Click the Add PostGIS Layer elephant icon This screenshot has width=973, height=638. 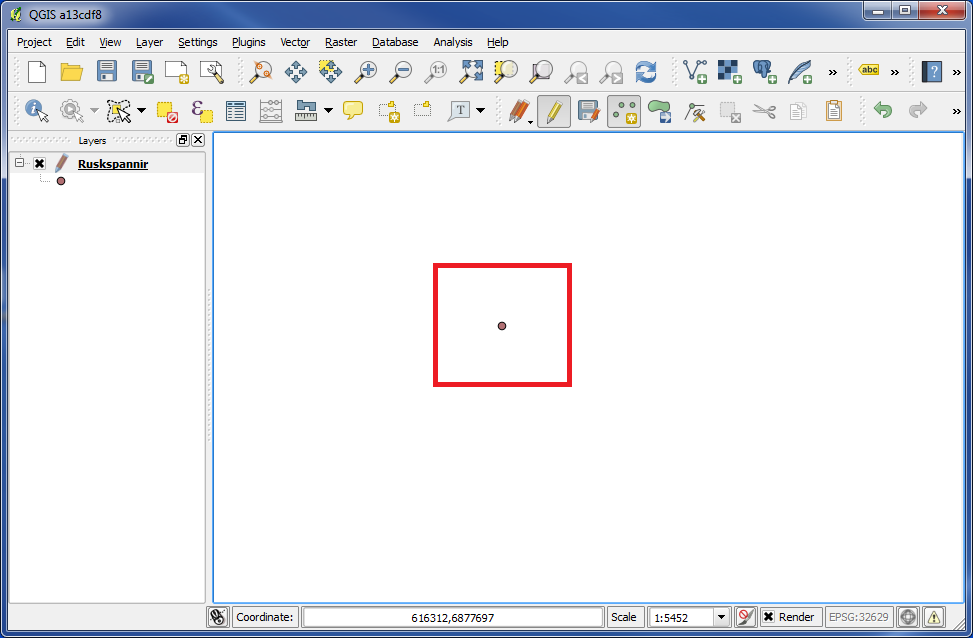[x=764, y=72]
